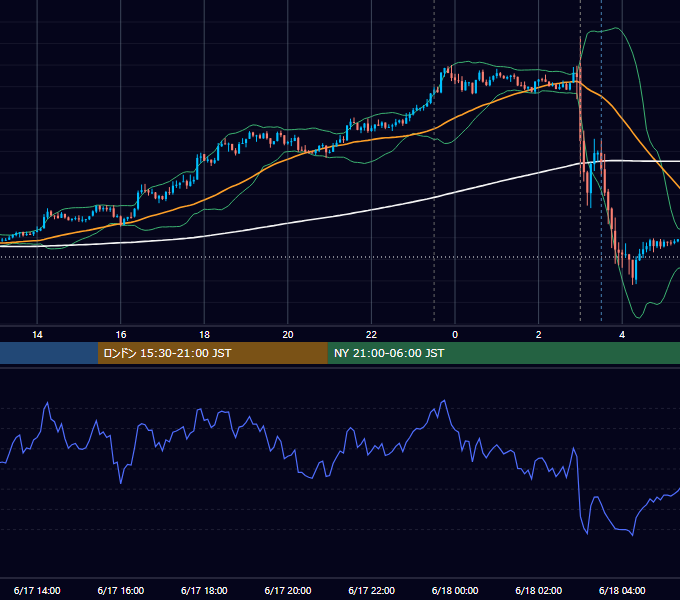
Task: Select the NY 21:00-06:00 JST session band
Action: [x=503, y=353]
